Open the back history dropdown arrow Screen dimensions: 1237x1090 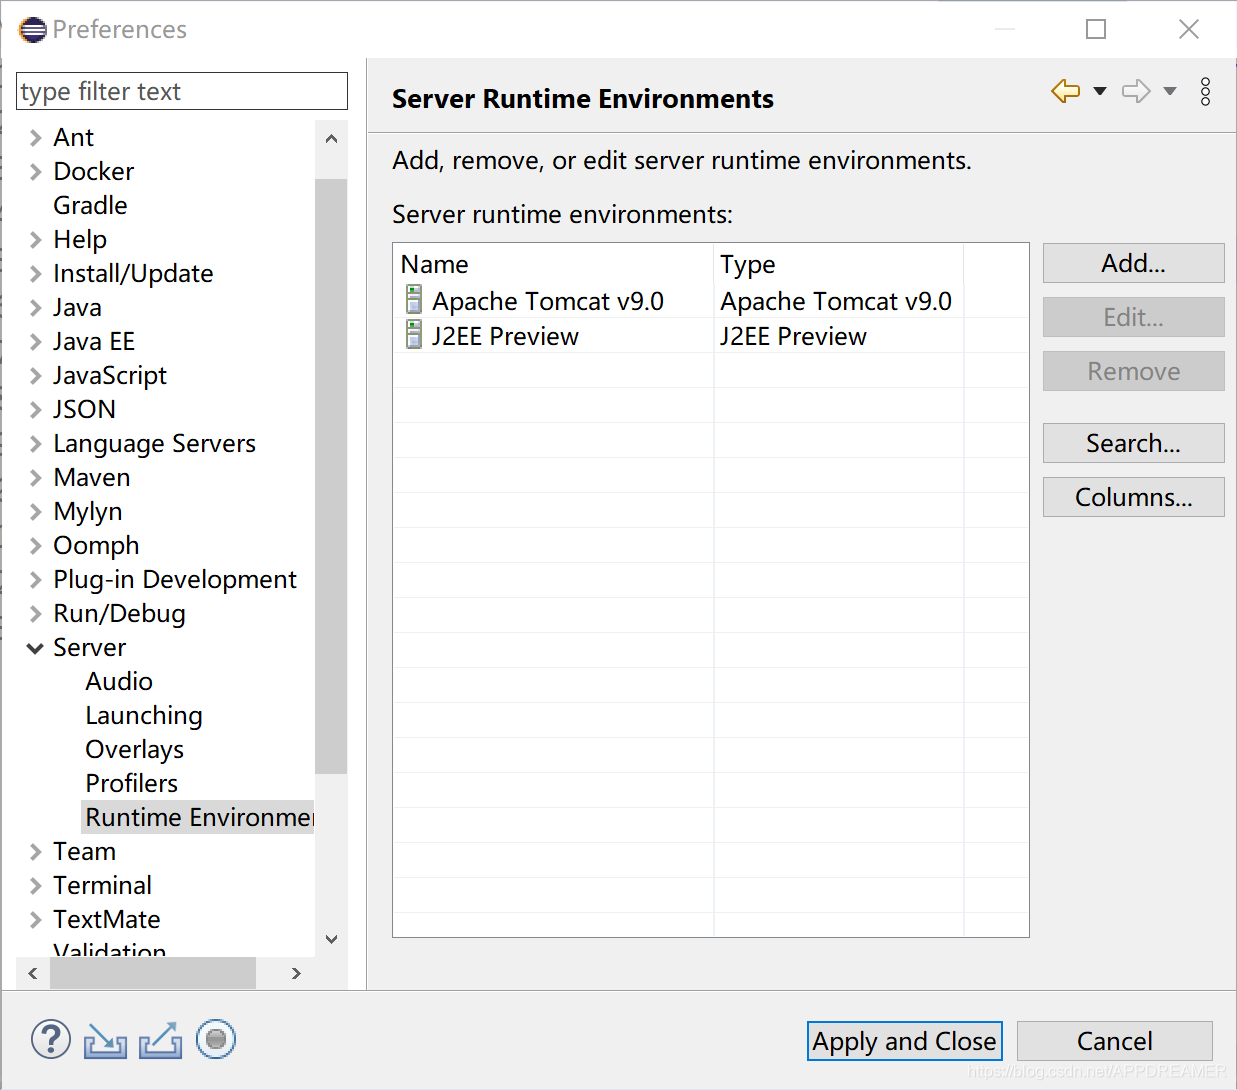coord(1100,91)
